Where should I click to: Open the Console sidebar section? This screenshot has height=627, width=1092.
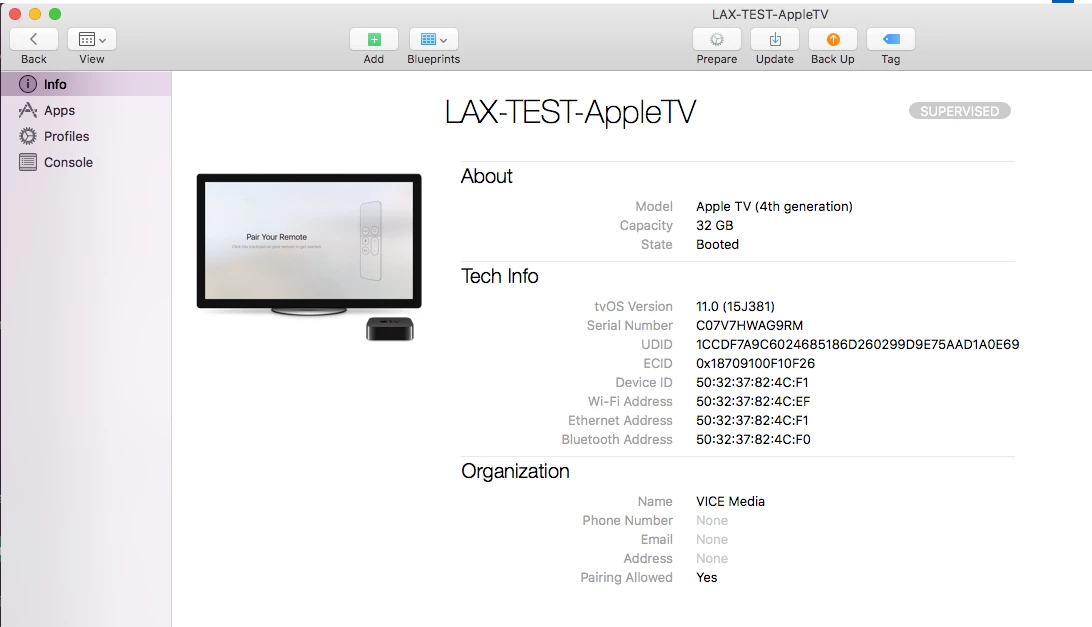86,162
